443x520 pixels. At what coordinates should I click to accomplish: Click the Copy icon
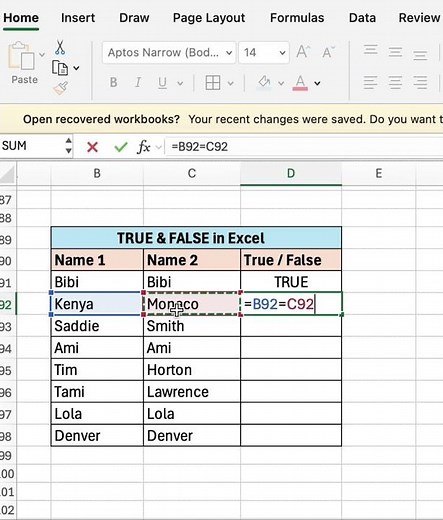coord(60,68)
